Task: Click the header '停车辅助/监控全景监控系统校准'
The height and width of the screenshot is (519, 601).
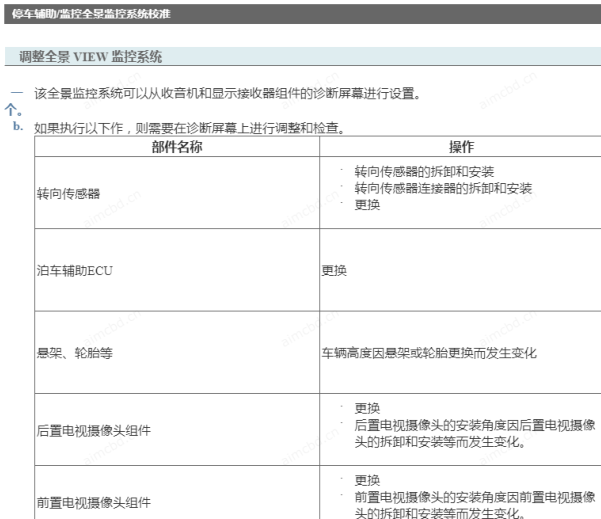Action: (91, 14)
